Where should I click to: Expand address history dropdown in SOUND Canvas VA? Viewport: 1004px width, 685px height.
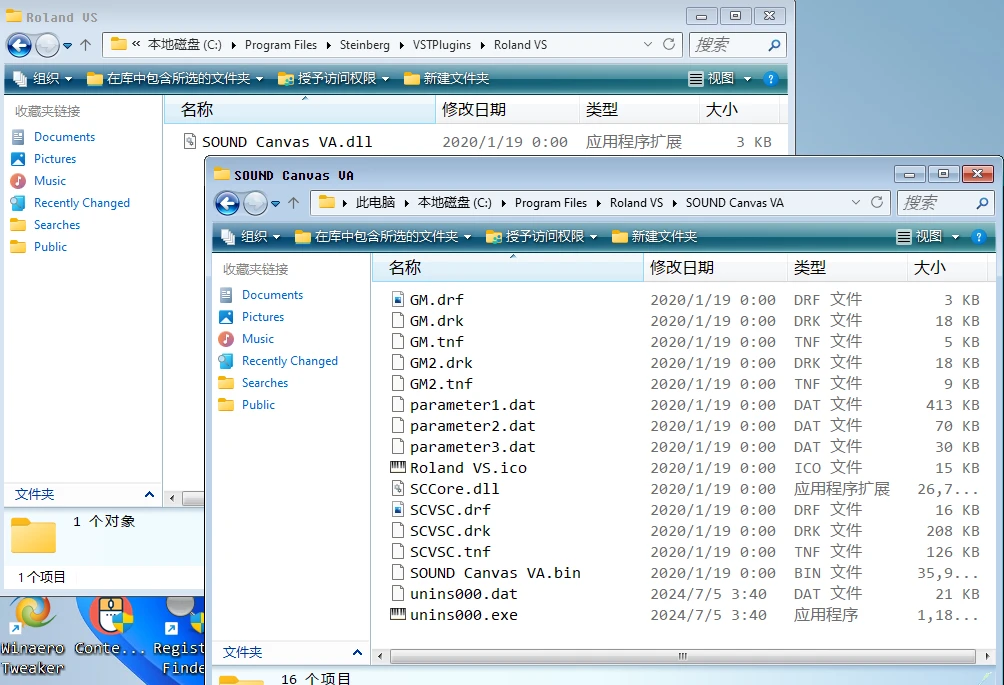click(855, 202)
